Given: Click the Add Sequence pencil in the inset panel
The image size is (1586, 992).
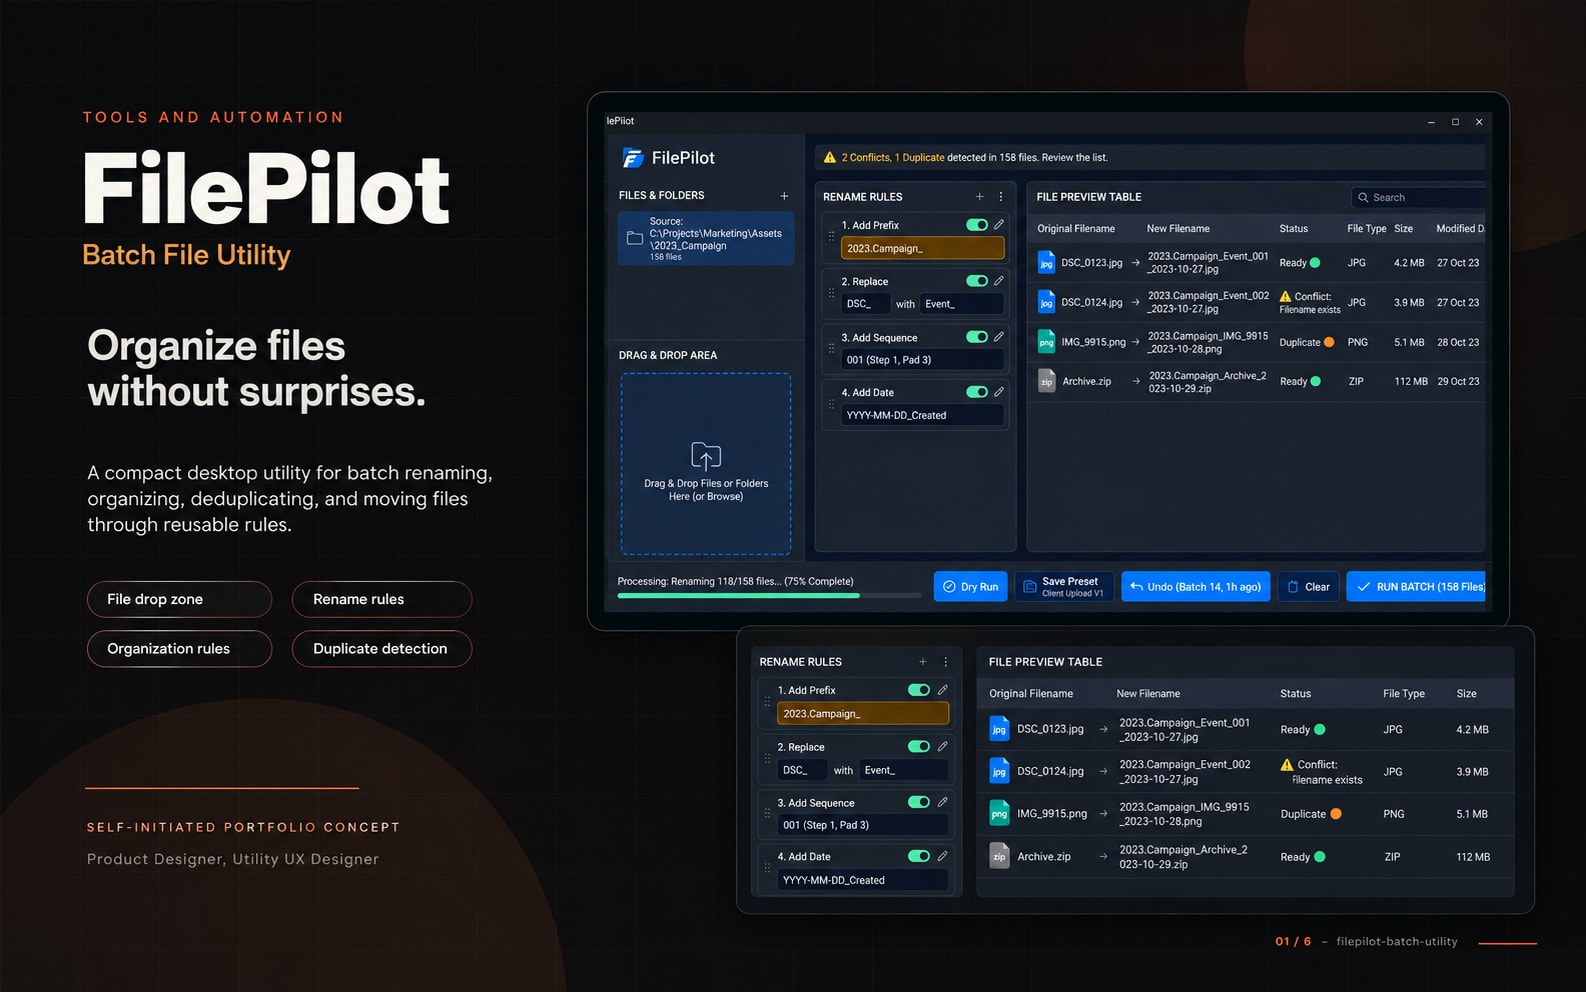Looking at the screenshot, I should (942, 802).
